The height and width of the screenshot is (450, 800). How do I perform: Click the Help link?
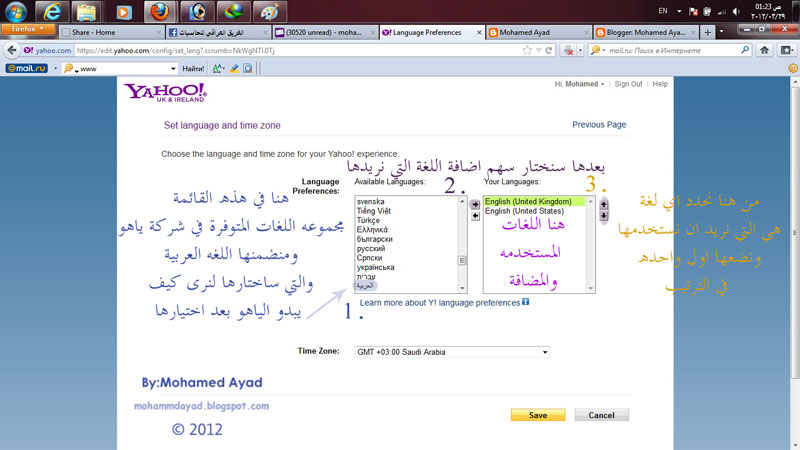click(x=660, y=84)
